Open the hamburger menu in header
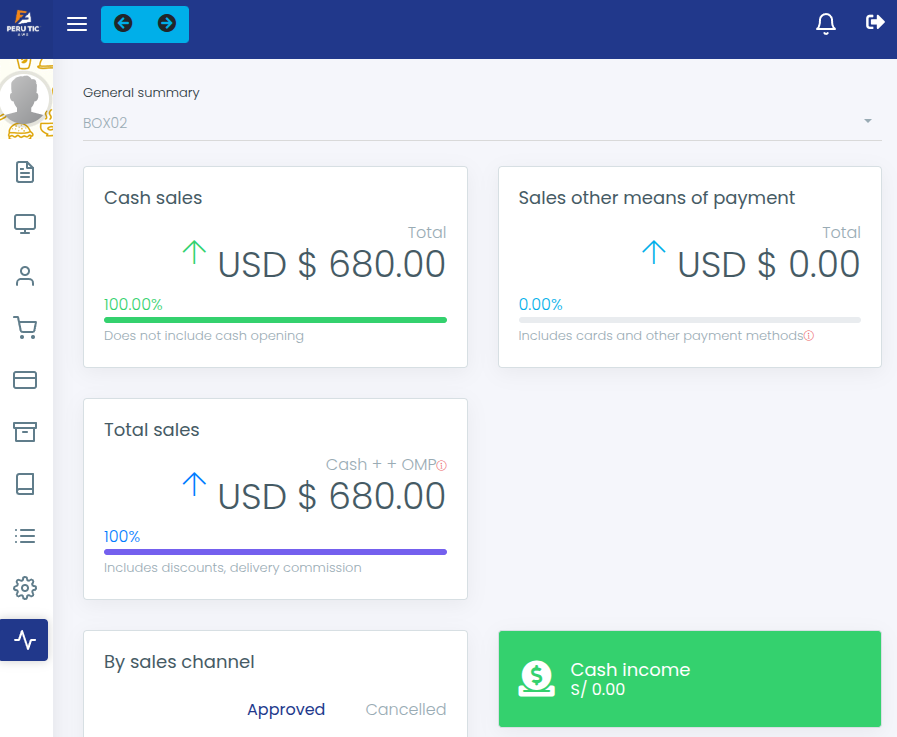This screenshot has width=897, height=737. tap(77, 24)
